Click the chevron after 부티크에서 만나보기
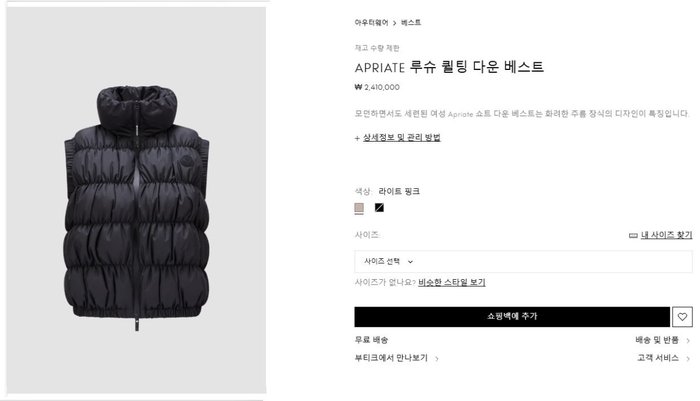The image size is (700, 401). click(437, 358)
